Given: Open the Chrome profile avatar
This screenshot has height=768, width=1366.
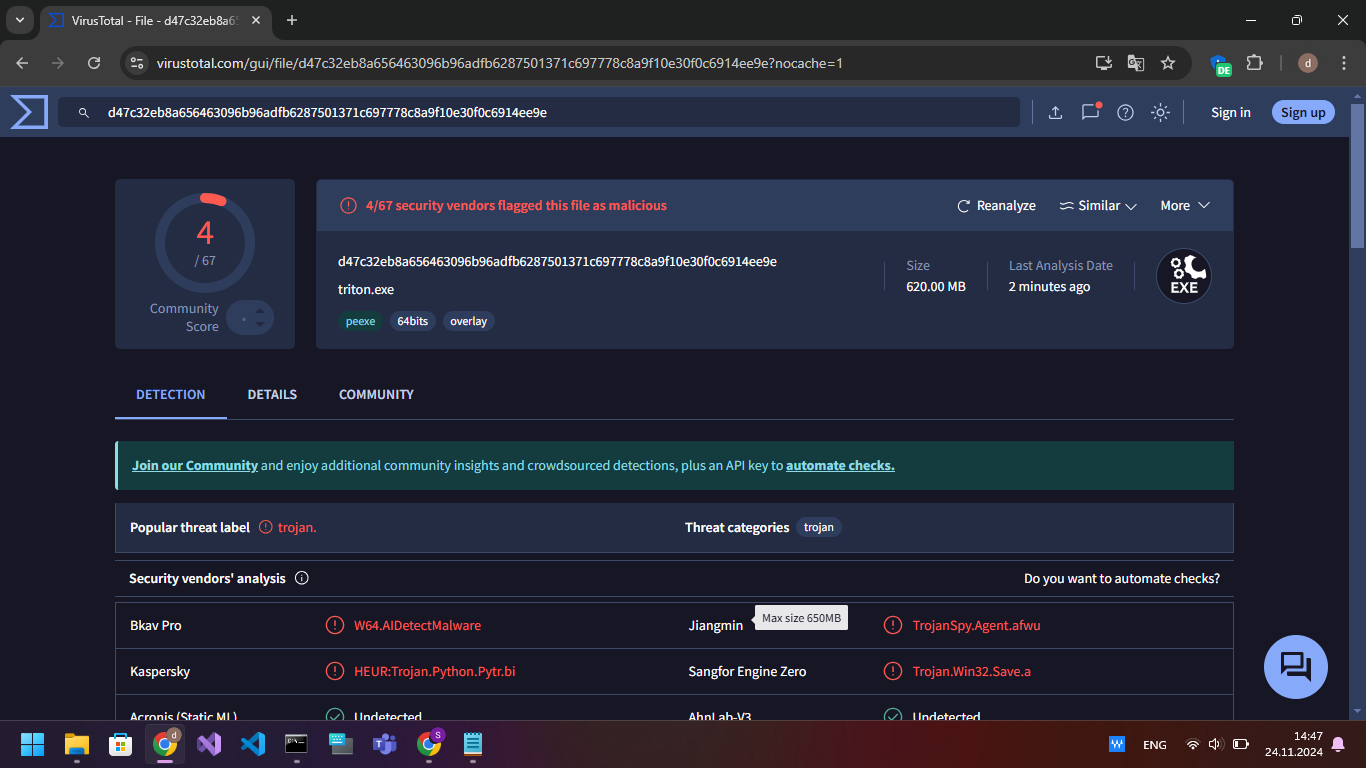Looking at the screenshot, I should click(1308, 63).
